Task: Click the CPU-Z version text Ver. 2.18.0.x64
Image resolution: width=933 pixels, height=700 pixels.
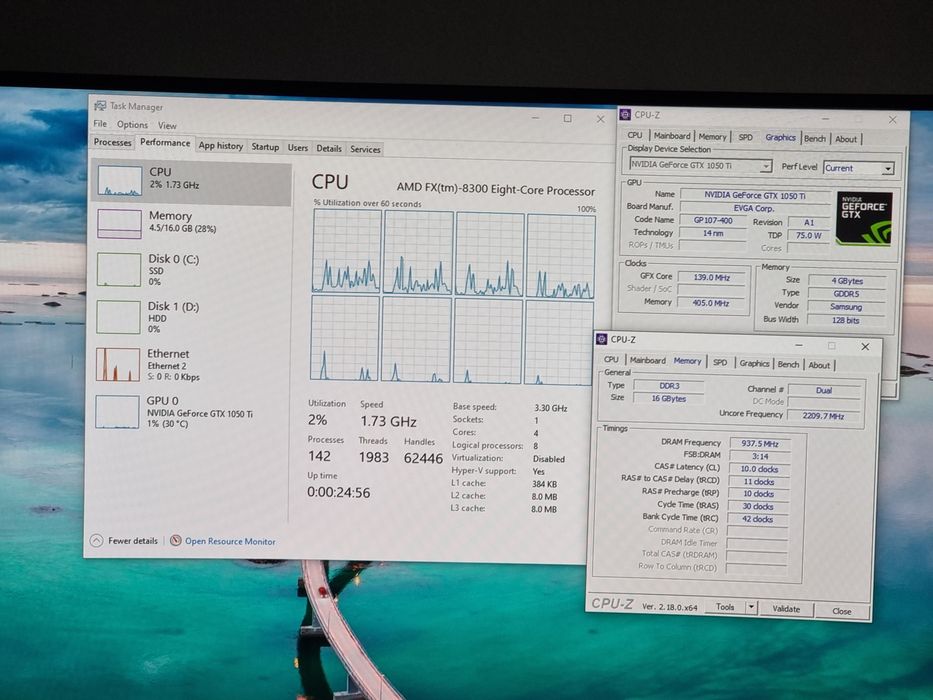Action: pos(669,607)
